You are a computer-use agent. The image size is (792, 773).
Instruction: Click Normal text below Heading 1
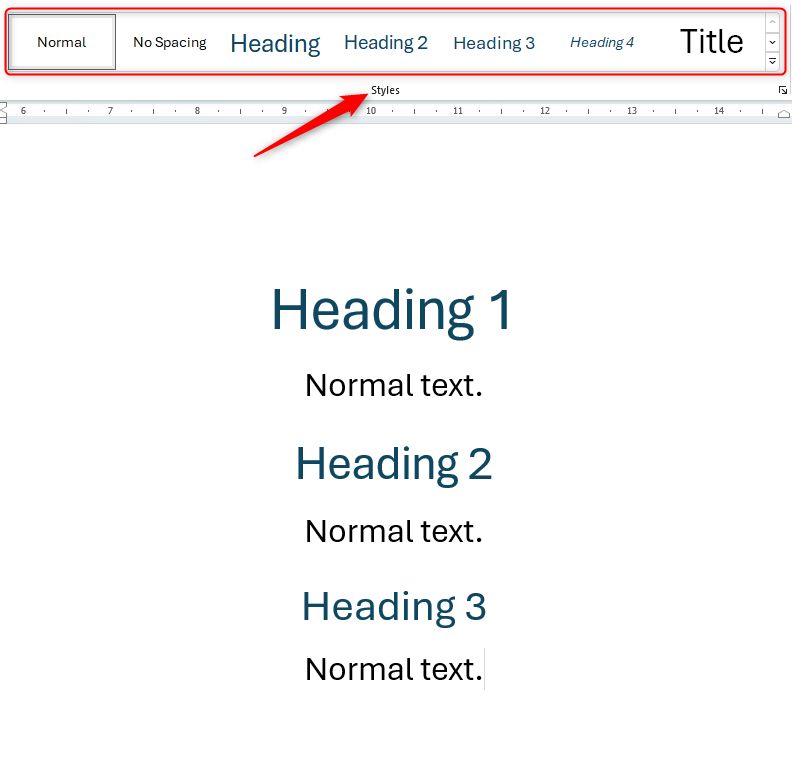tap(394, 385)
